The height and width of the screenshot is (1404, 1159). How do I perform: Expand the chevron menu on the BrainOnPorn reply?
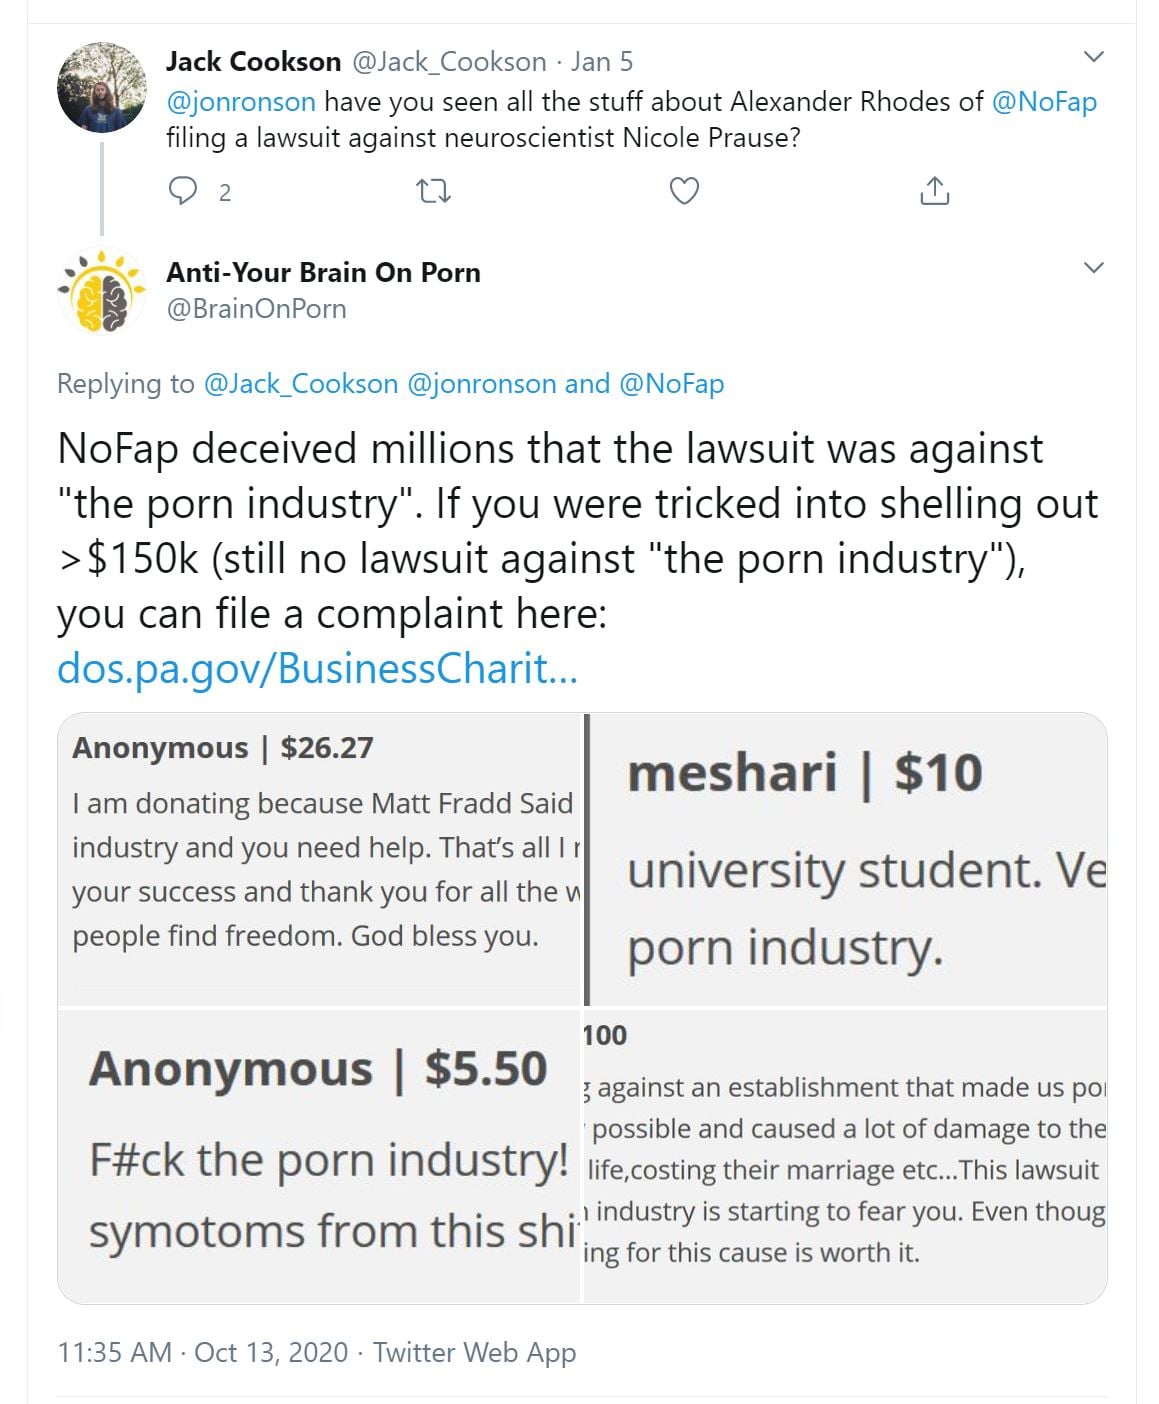pos(1094,268)
